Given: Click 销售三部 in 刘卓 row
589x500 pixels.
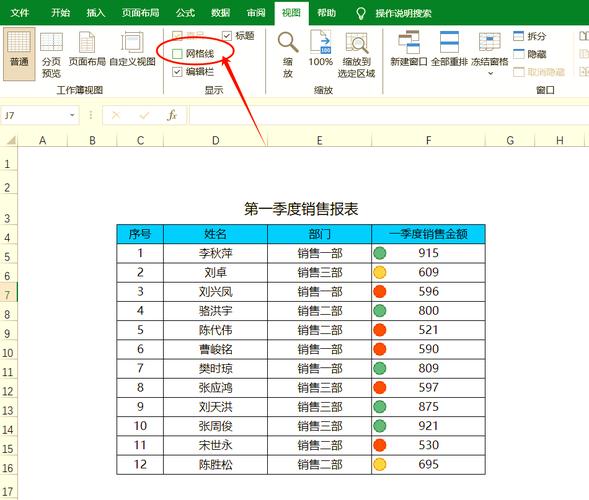Looking at the screenshot, I should 319,272.
